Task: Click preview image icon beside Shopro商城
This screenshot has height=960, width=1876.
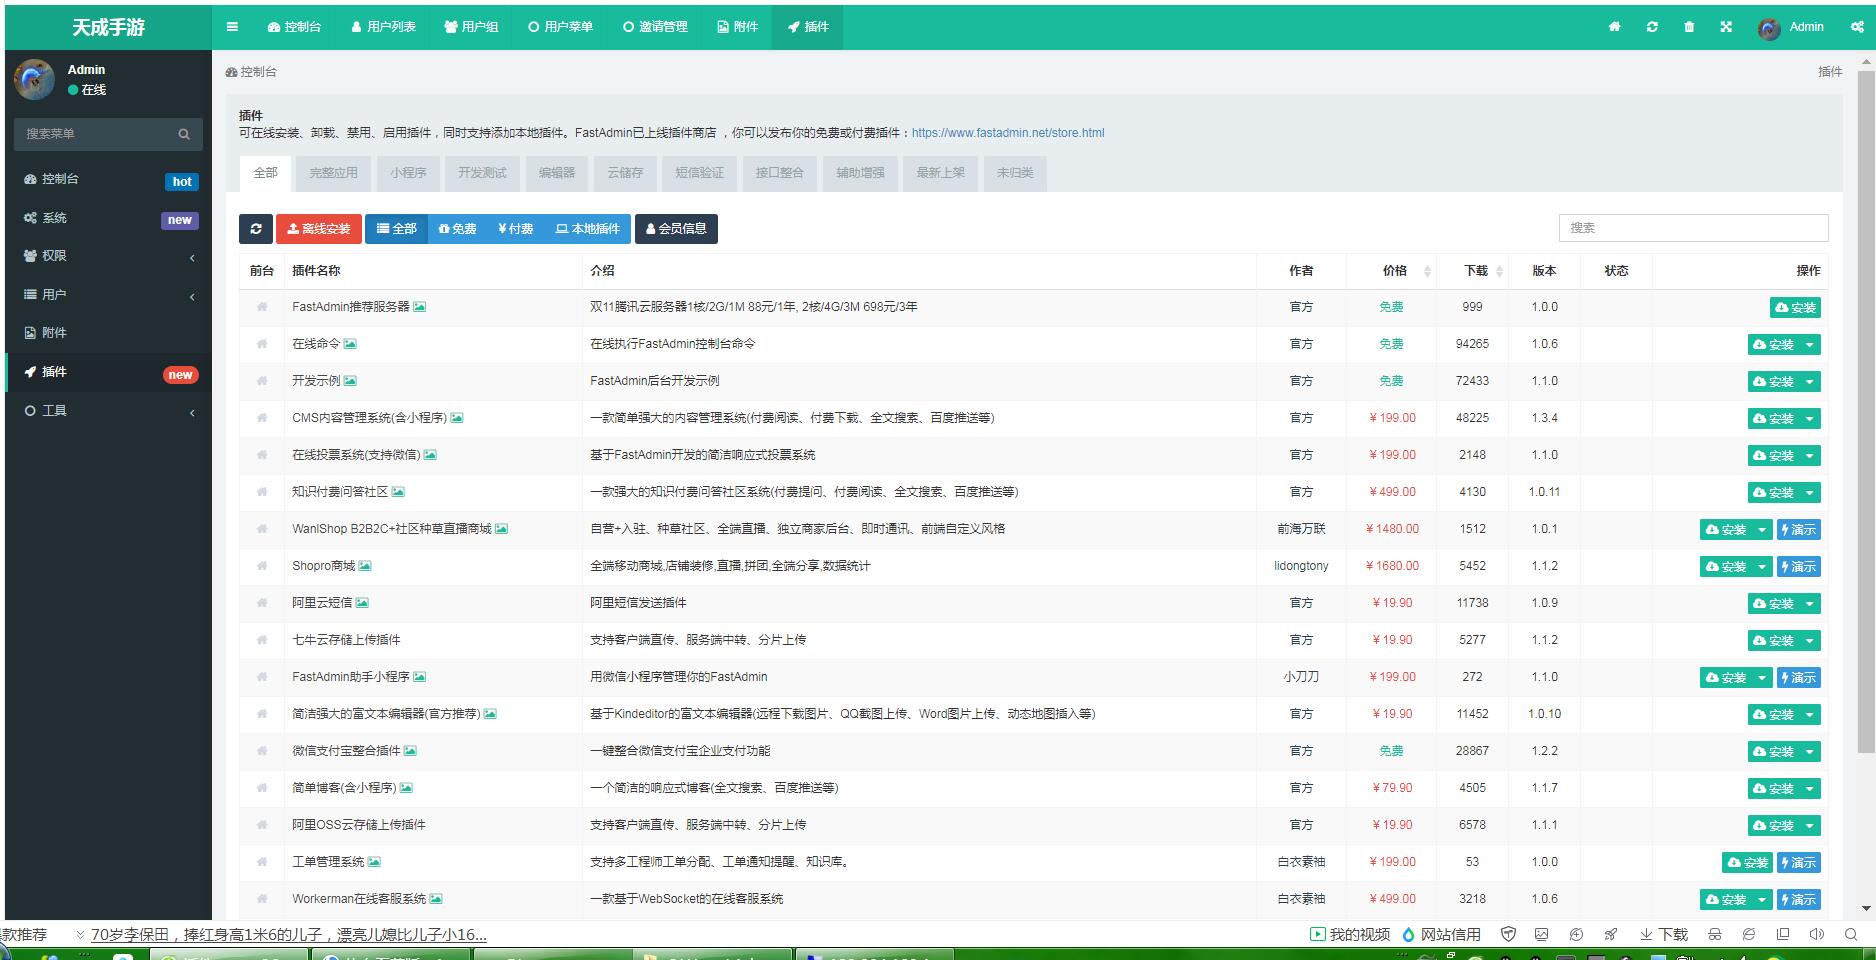Action: 365,566
